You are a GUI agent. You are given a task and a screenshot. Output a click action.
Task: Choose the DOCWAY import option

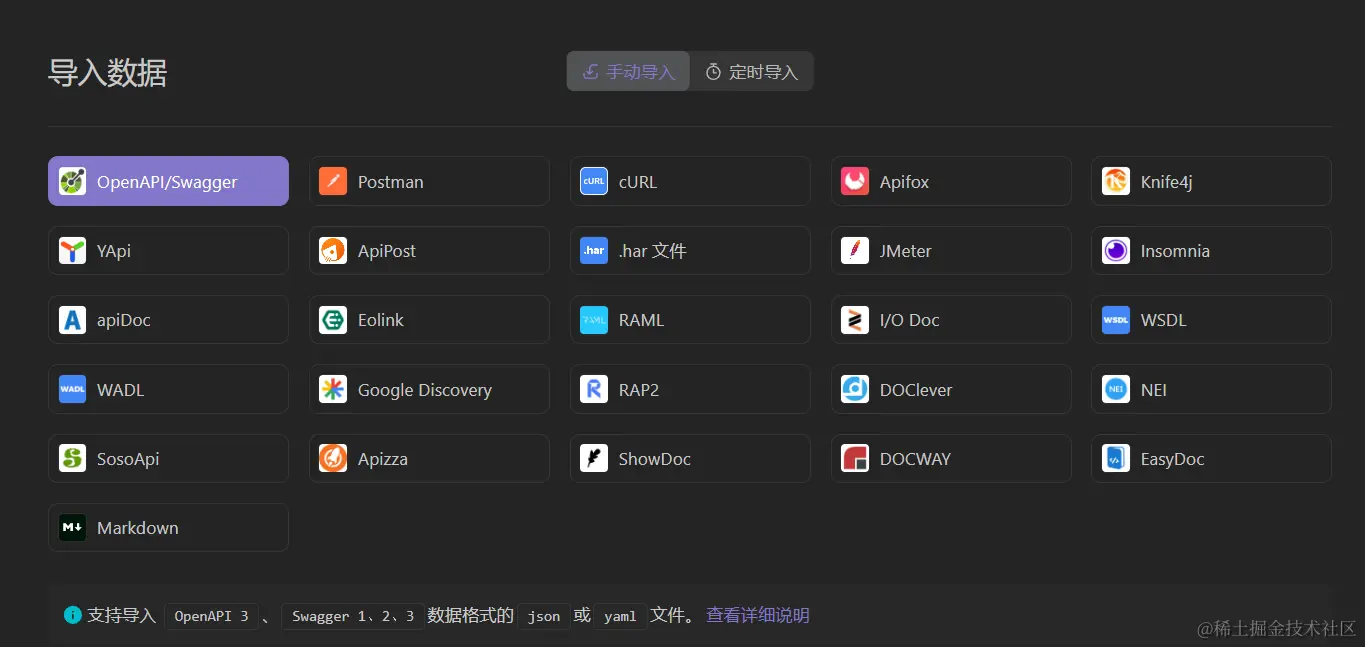click(x=951, y=458)
